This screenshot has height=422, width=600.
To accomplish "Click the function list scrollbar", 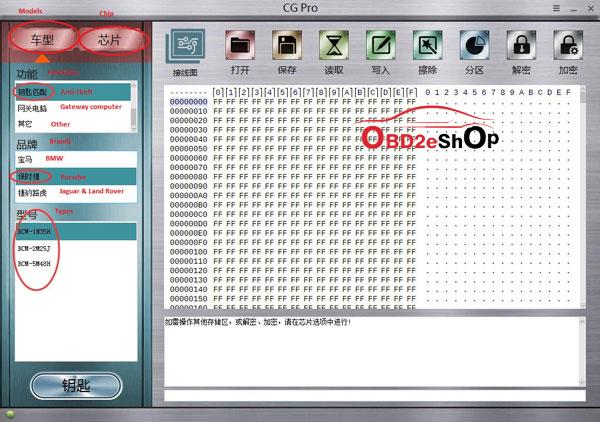I will click(134, 107).
